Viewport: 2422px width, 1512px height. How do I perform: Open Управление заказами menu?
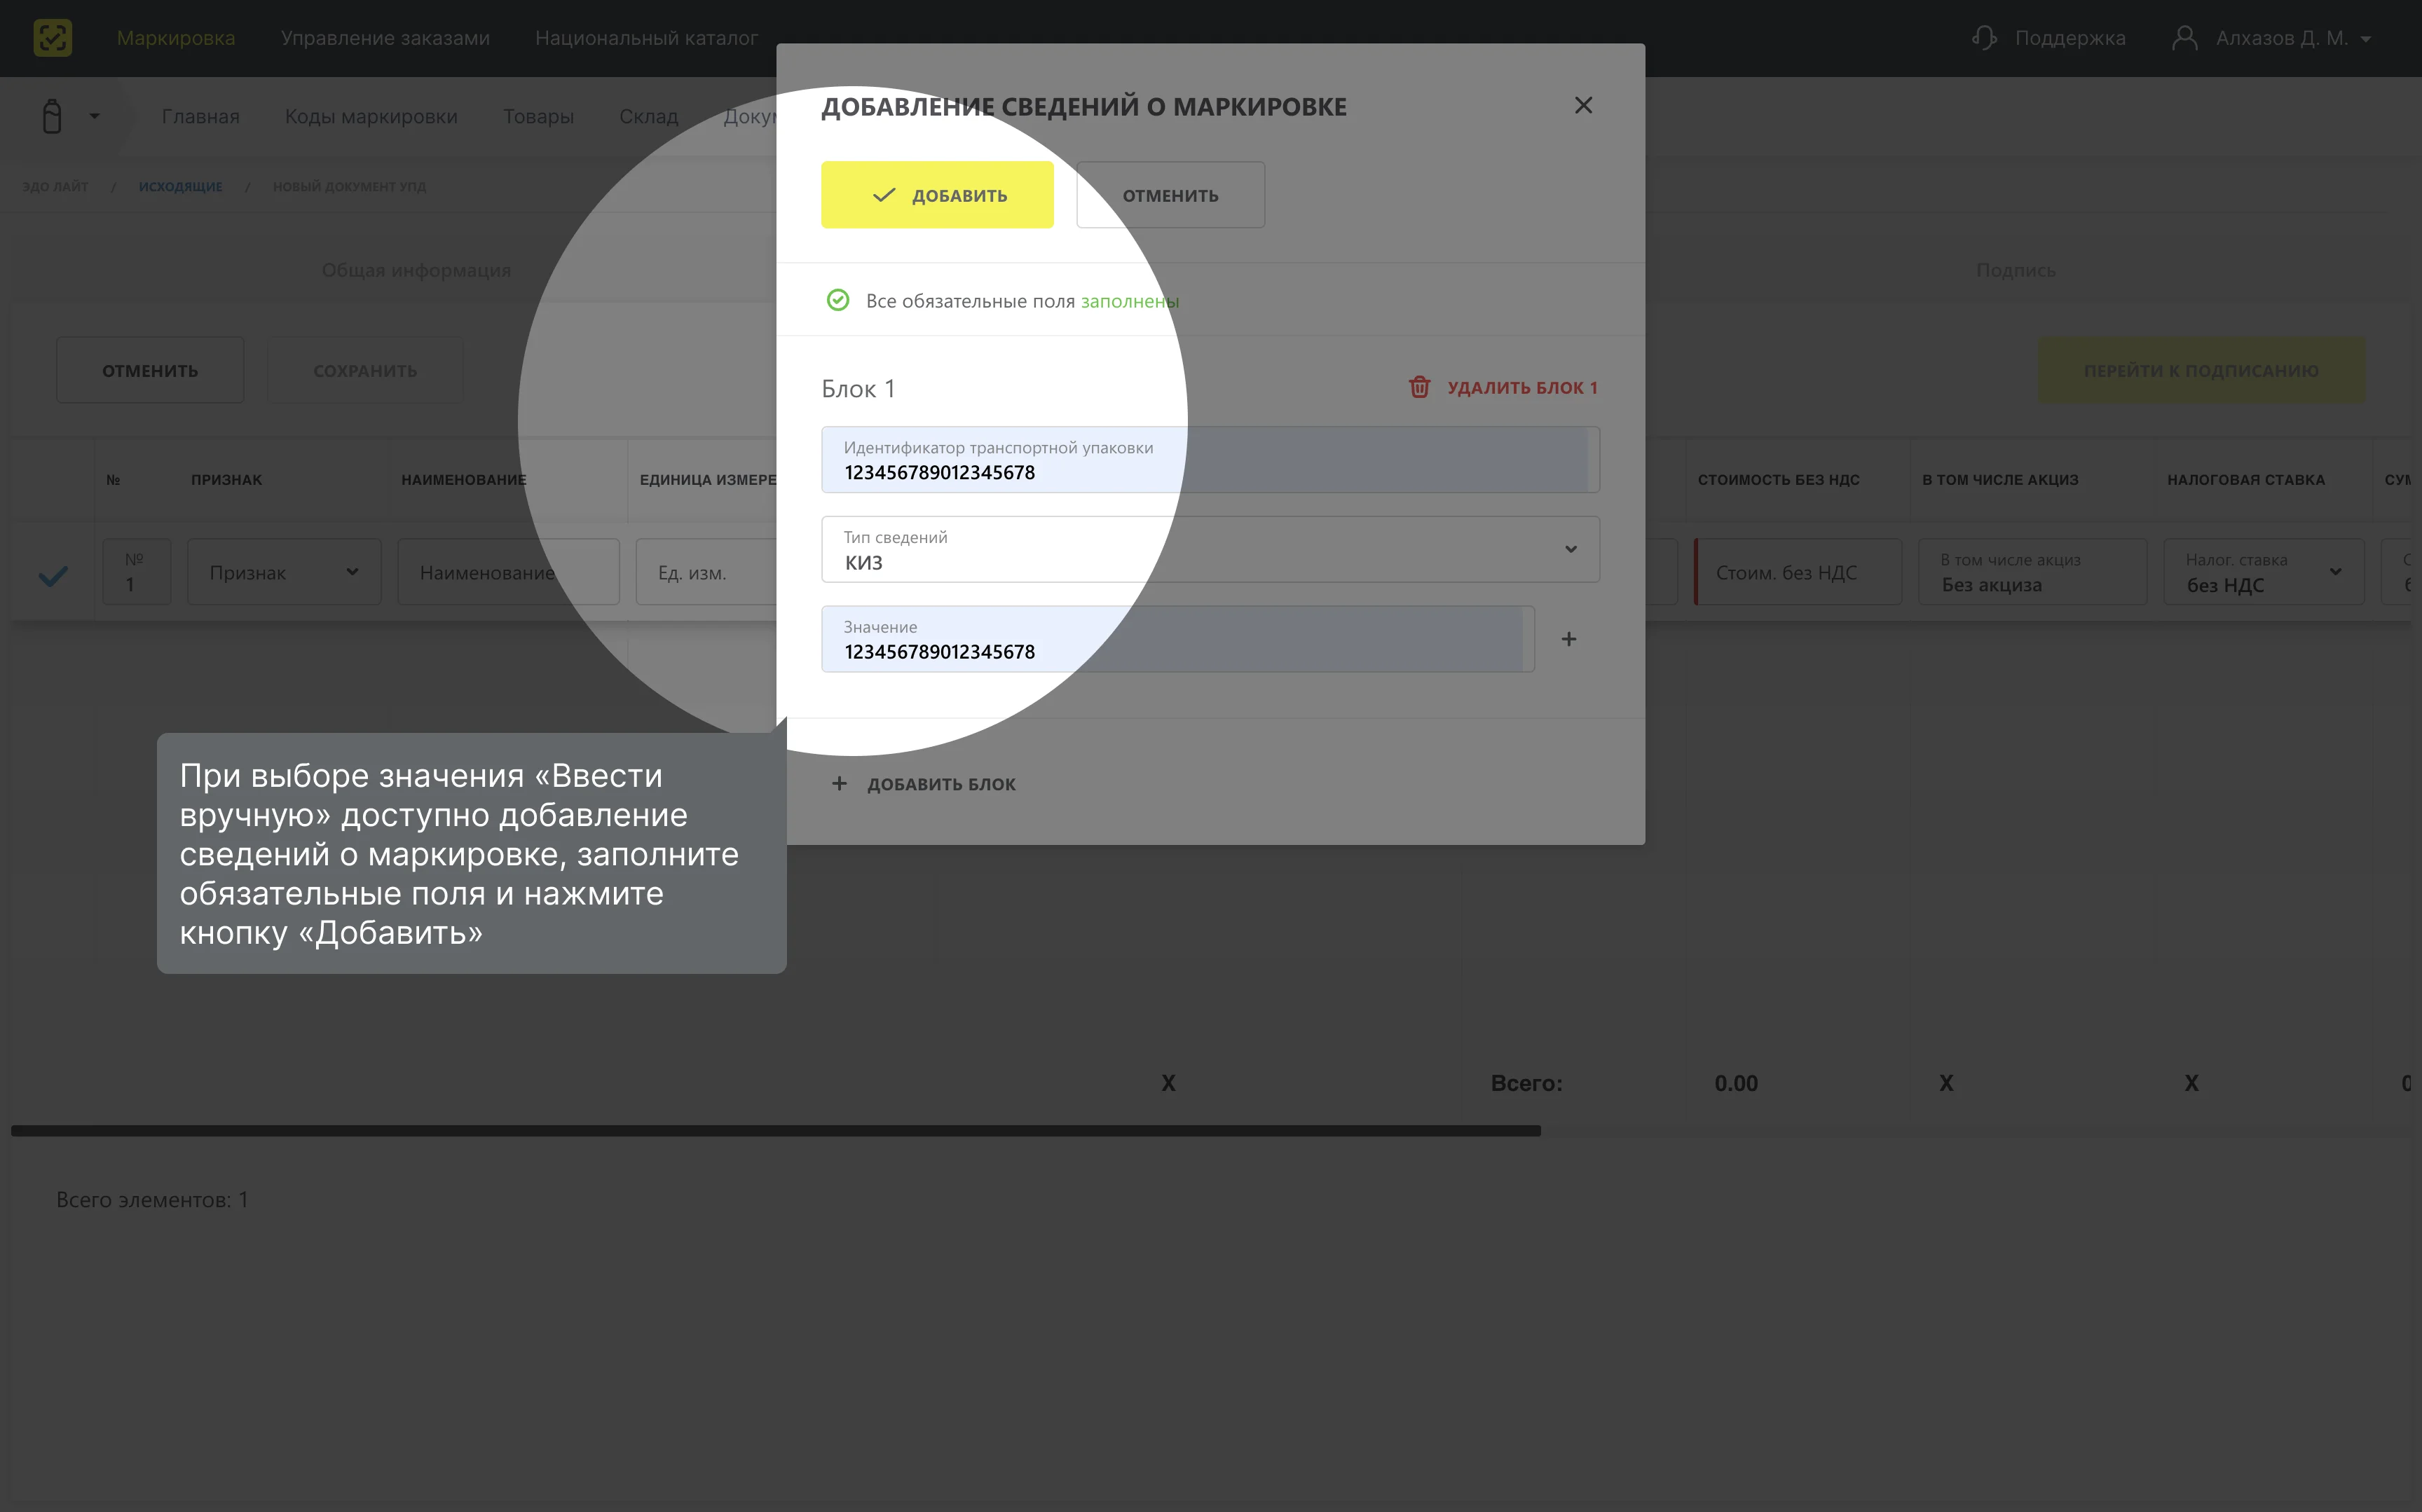click(385, 38)
